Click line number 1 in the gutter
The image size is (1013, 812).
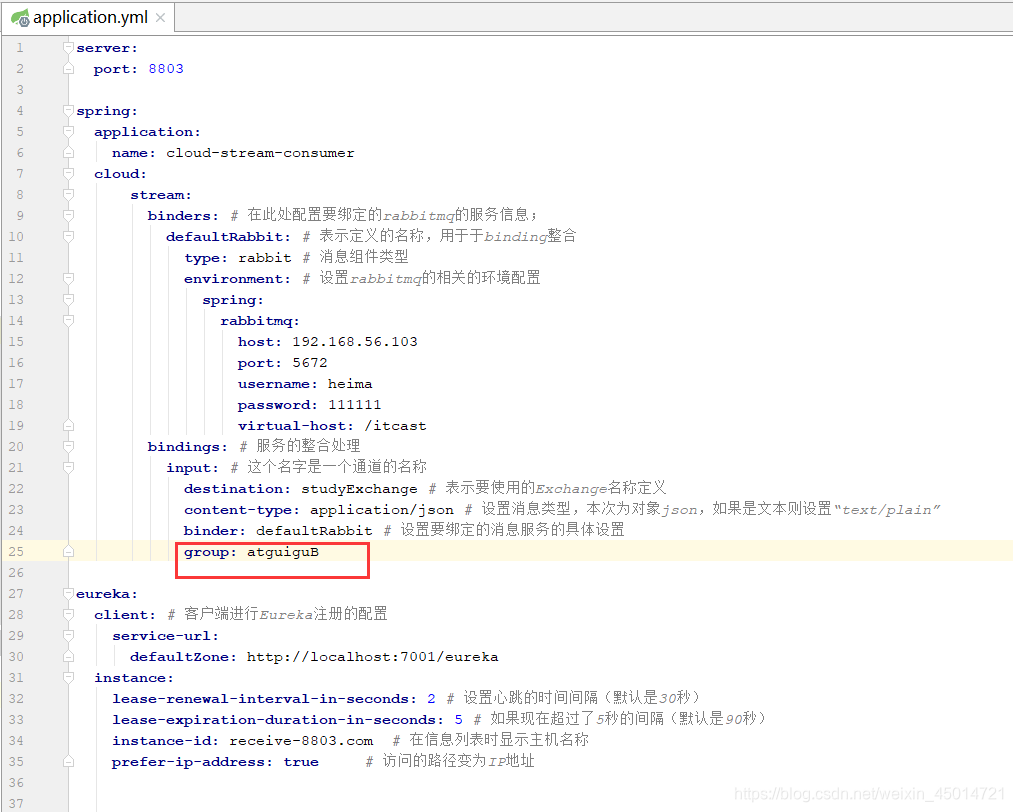point(20,48)
